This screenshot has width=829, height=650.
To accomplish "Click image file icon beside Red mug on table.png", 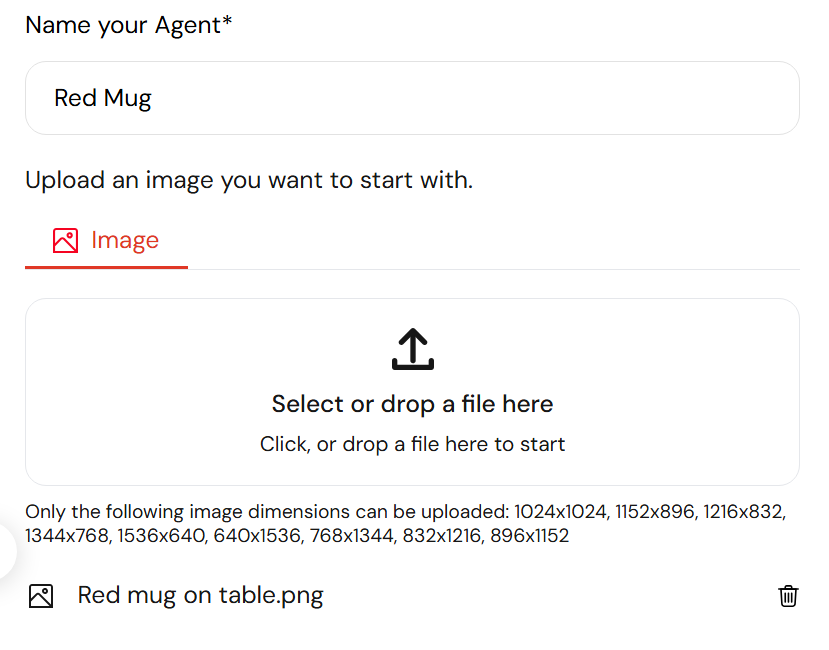I will [41, 596].
